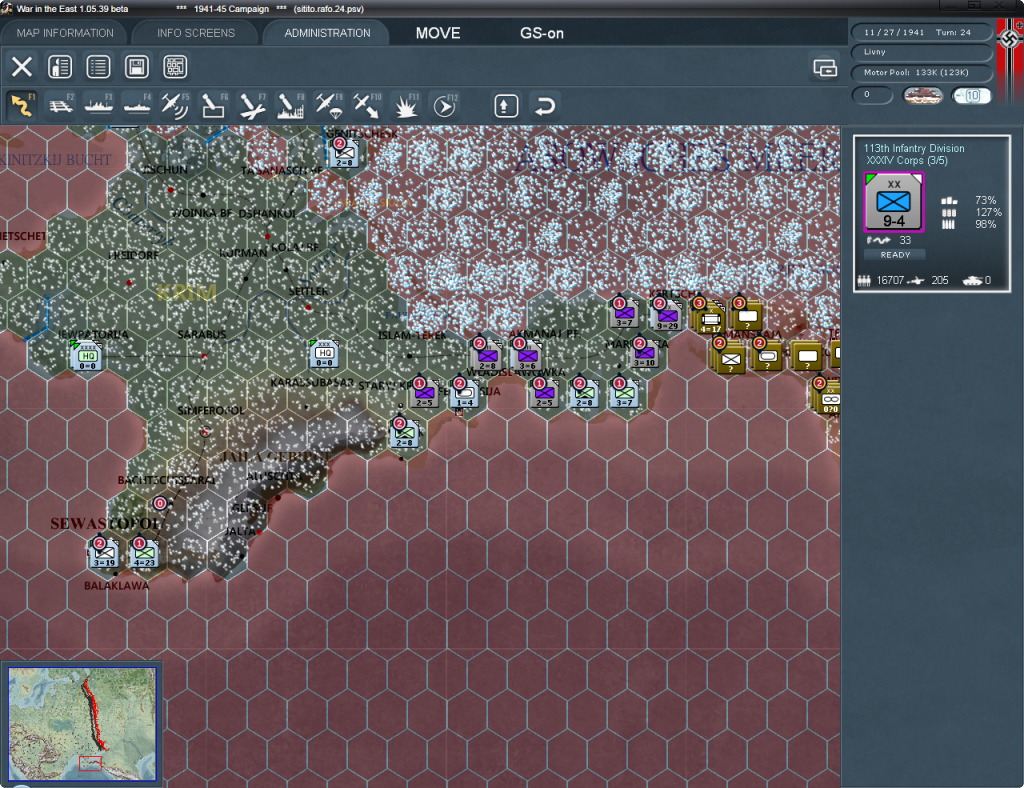The height and width of the screenshot is (788, 1024).
Task: Click the READY status button
Action: (895, 255)
